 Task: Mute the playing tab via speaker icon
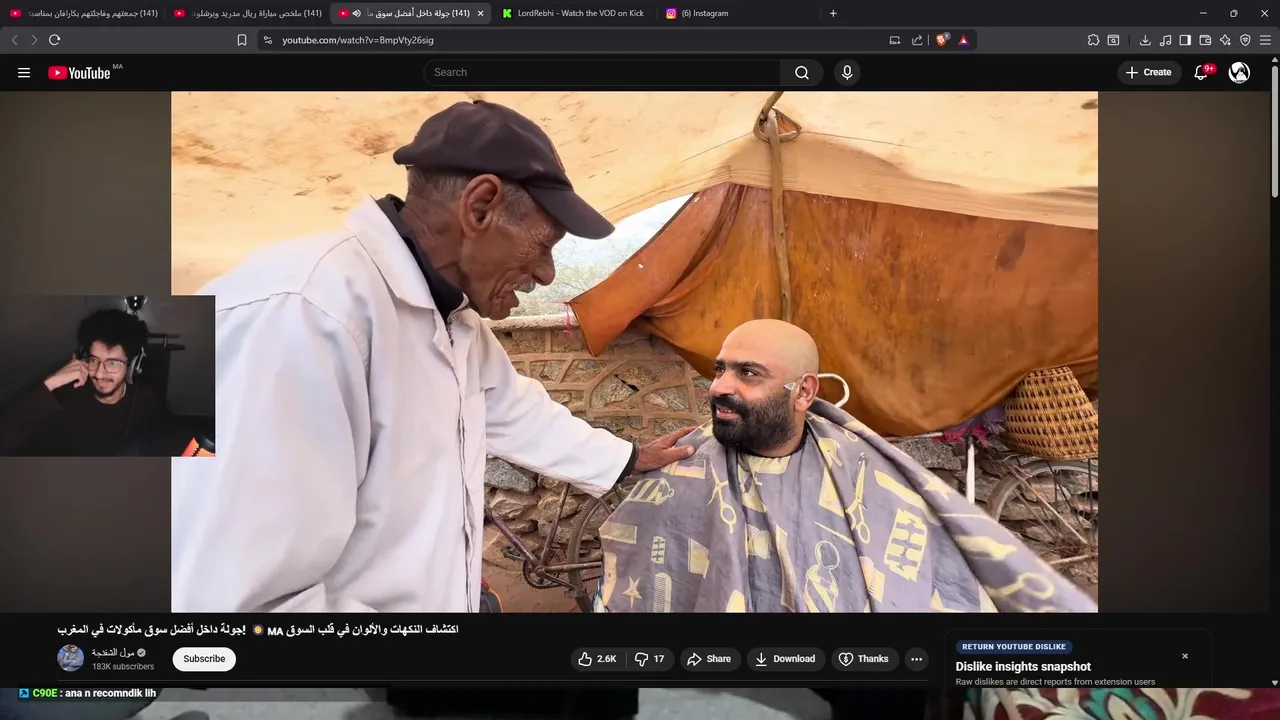357,13
